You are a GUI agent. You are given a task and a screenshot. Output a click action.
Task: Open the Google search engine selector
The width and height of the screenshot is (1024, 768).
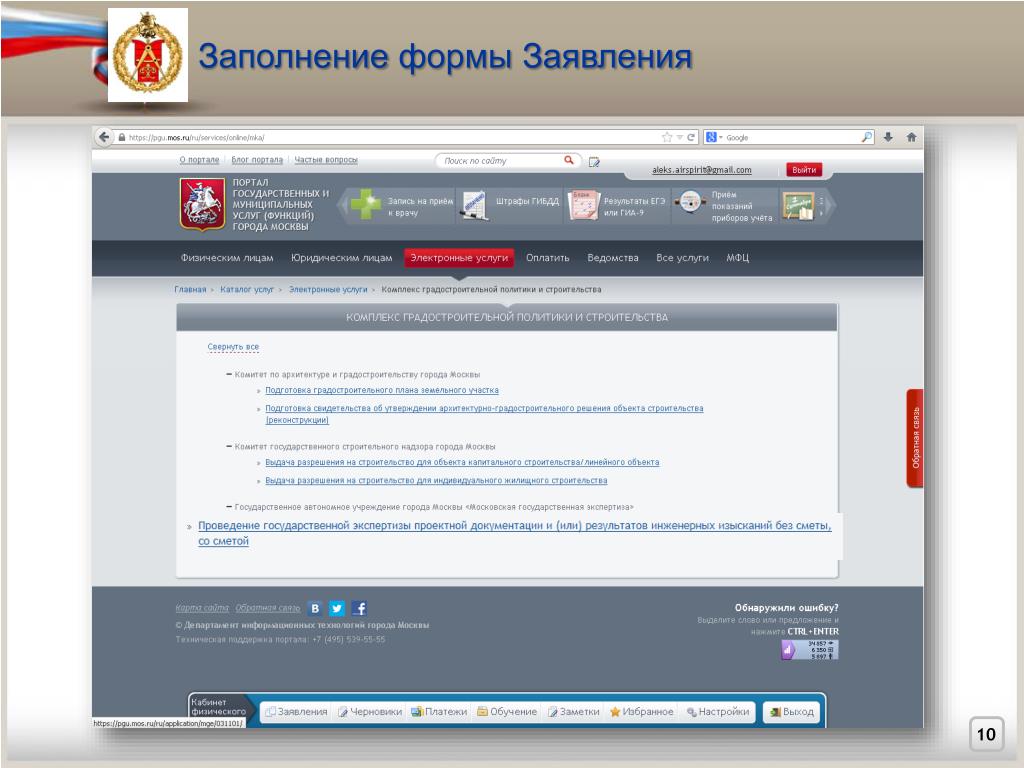click(714, 137)
